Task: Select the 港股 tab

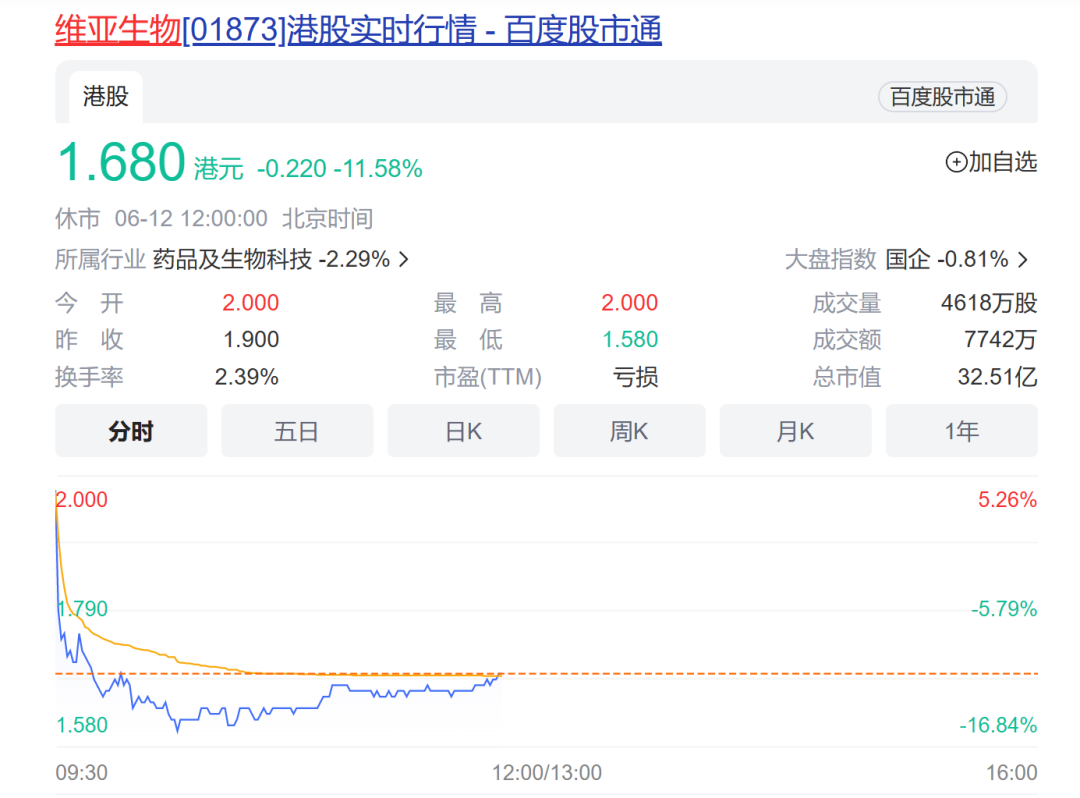Action: (106, 96)
